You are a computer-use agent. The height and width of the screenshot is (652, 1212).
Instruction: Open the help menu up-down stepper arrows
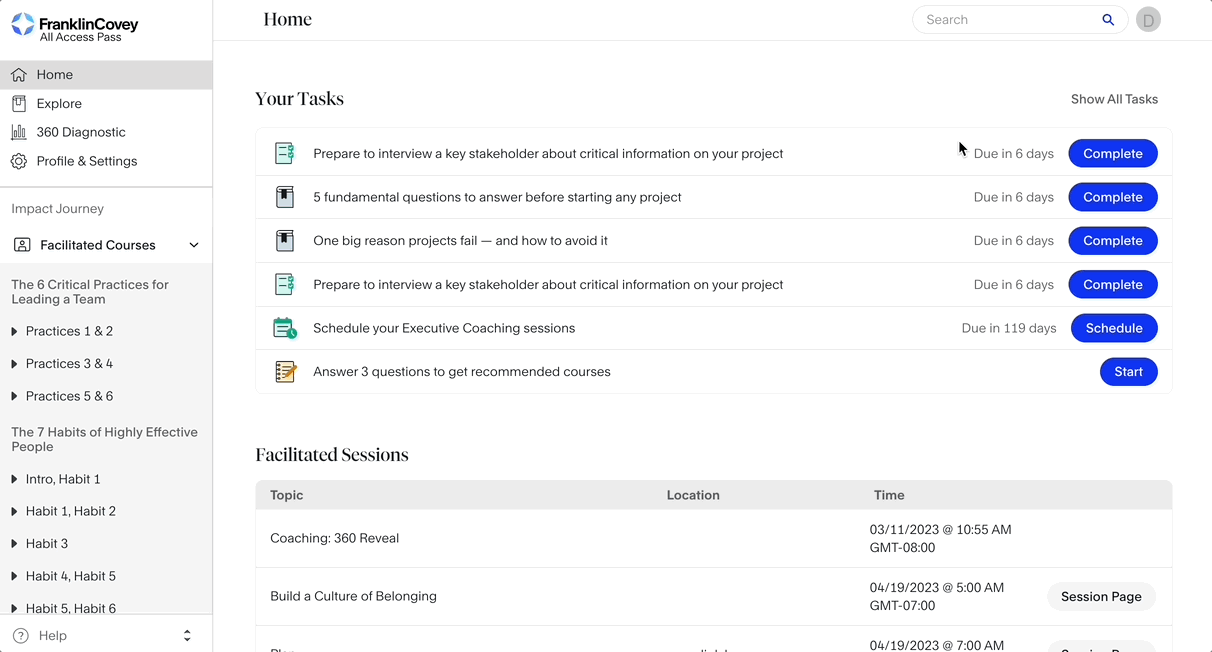tap(187, 635)
